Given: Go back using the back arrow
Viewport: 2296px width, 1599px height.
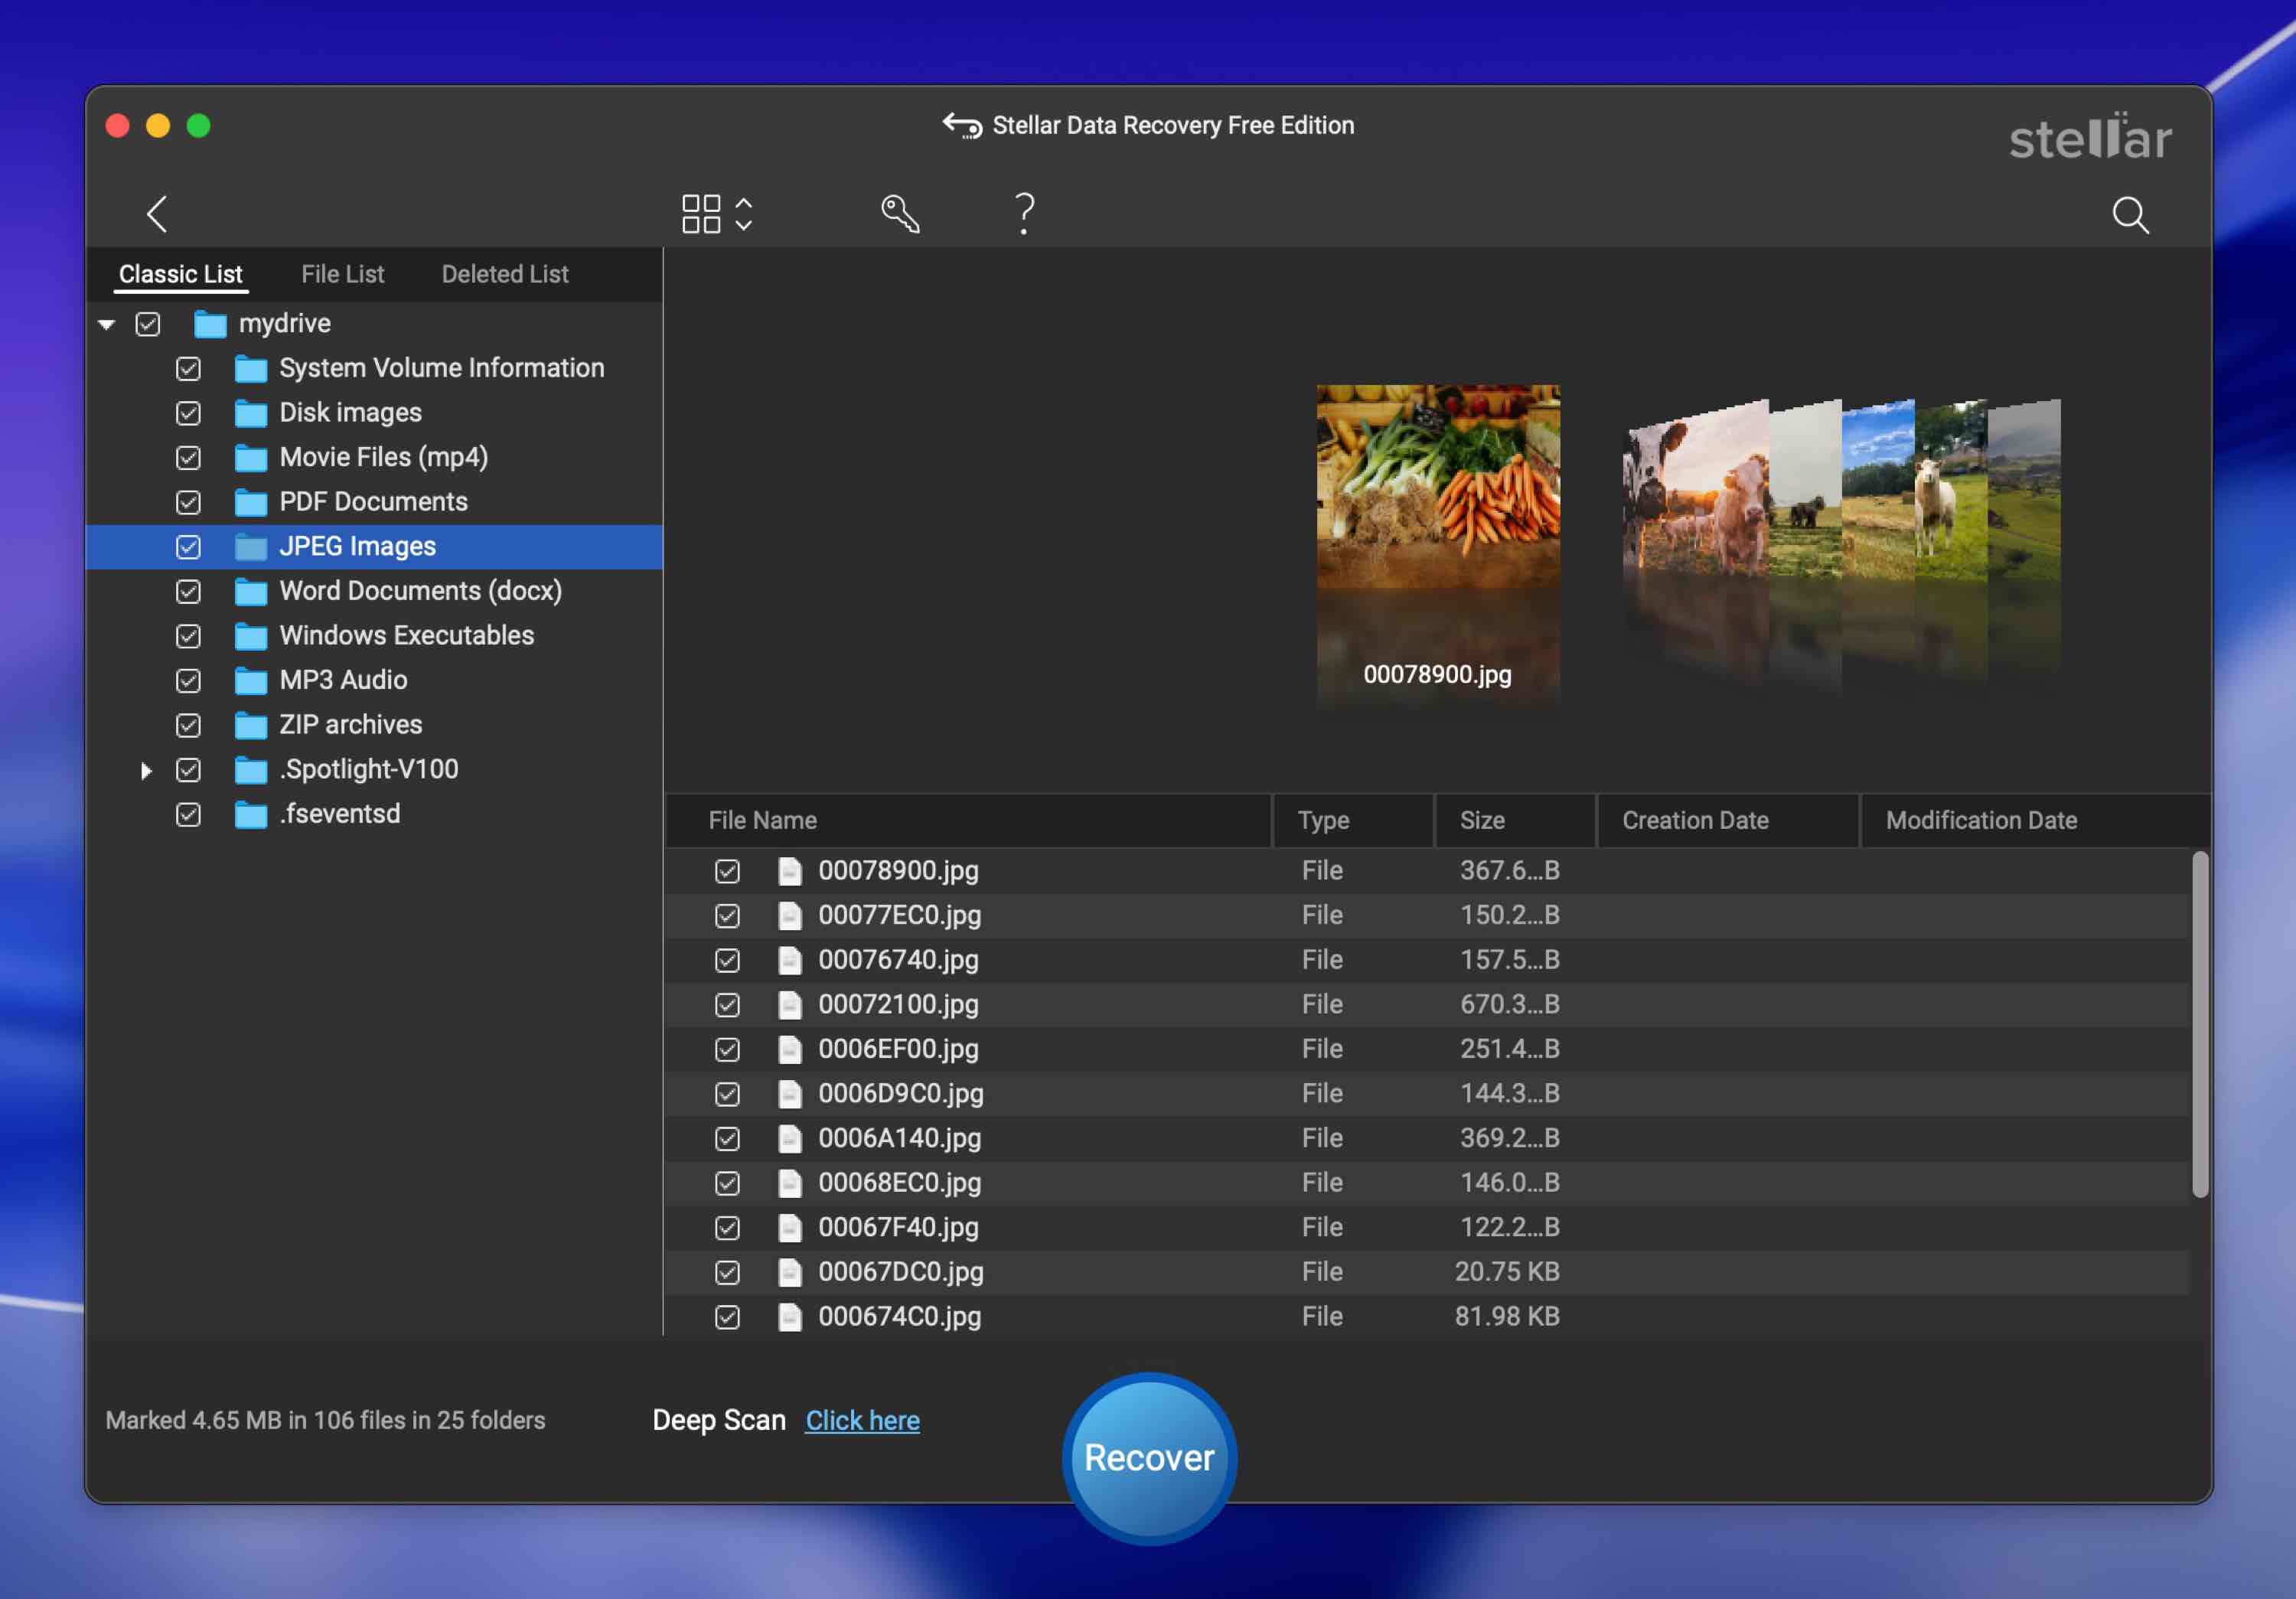Looking at the screenshot, I should 157,213.
